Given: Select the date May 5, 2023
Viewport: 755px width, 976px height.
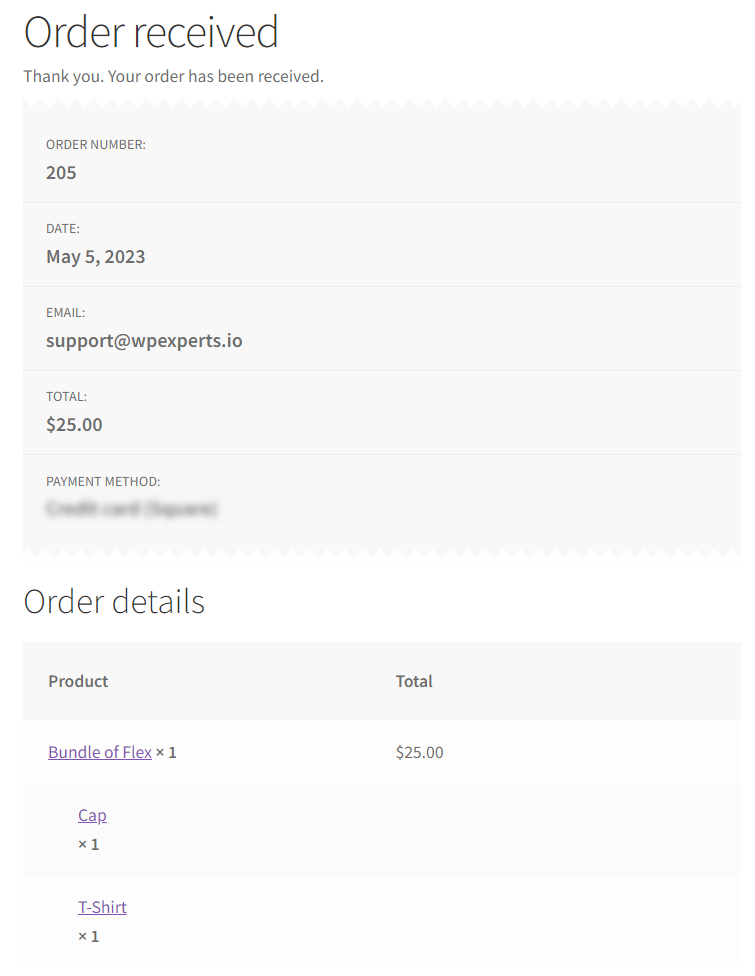Looking at the screenshot, I should pyautogui.click(x=95, y=256).
